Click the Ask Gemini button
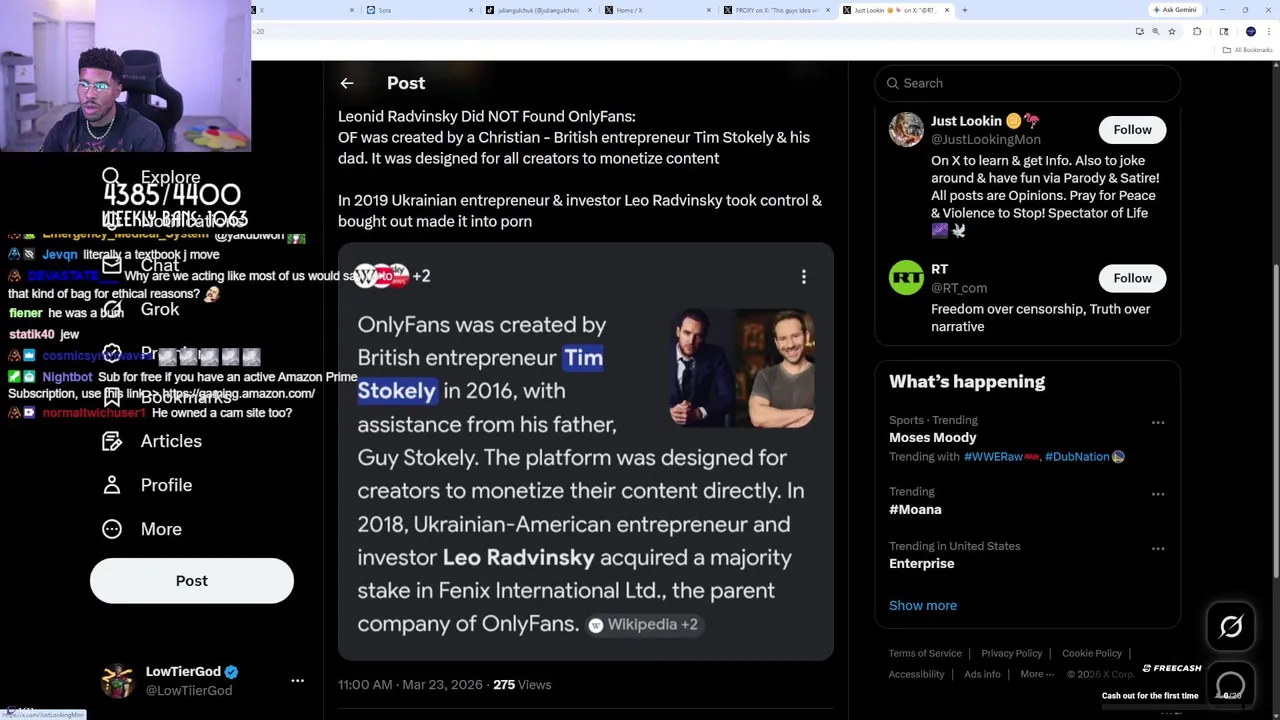 [x=1174, y=10]
